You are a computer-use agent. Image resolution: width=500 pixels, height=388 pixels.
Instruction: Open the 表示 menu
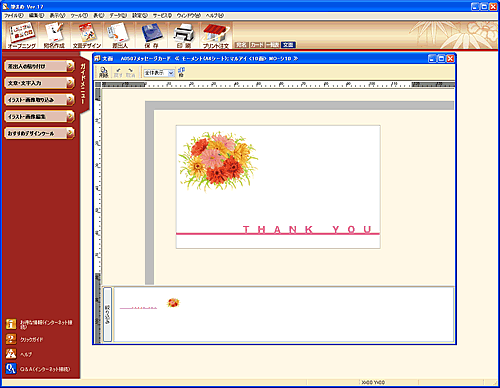pyautogui.click(x=57, y=15)
